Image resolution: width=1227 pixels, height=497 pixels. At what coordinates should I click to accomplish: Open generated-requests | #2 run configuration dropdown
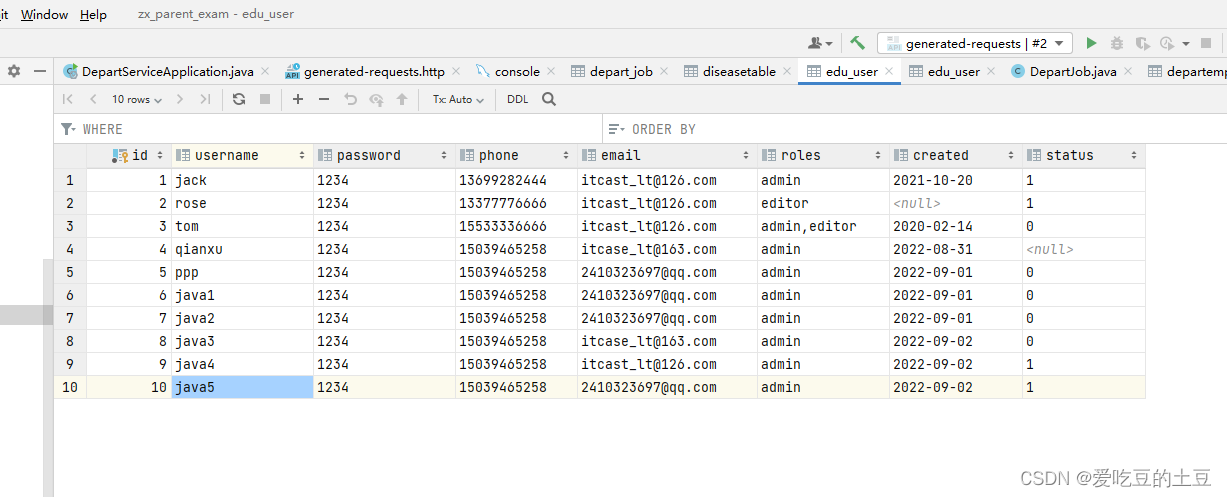click(x=975, y=43)
